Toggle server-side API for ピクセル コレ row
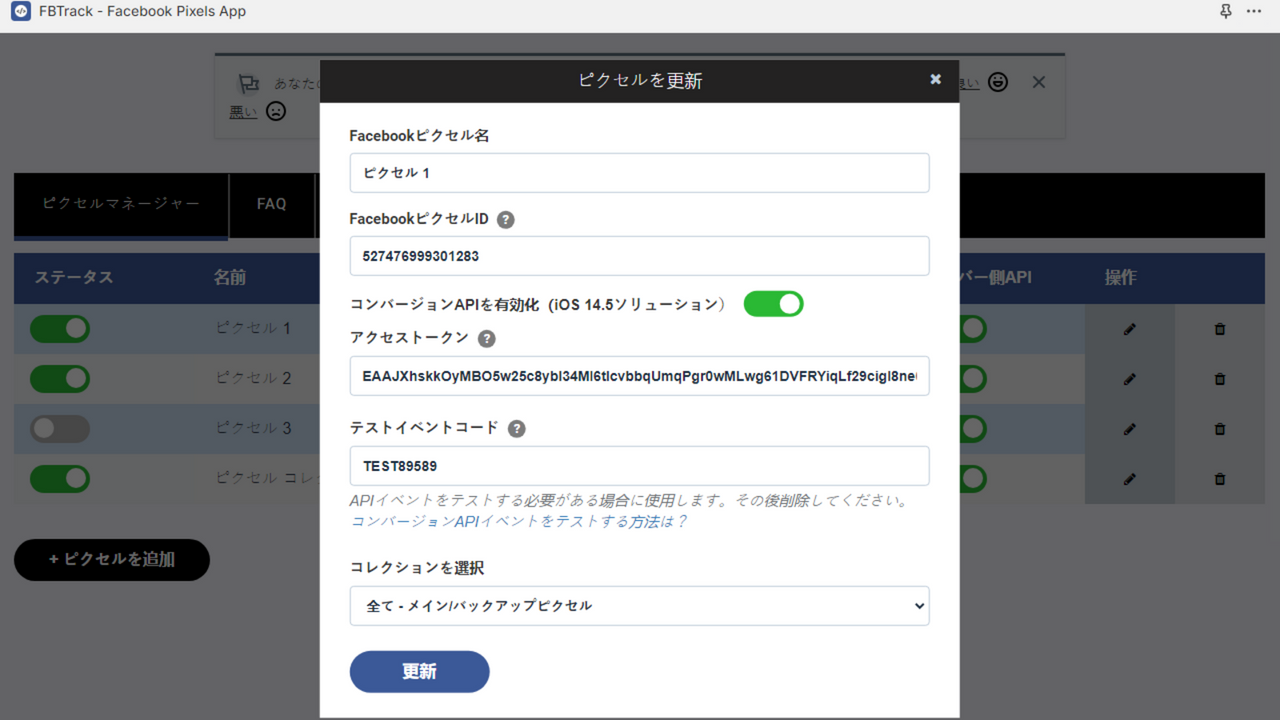The image size is (1280, 720). (x=973, y=479)
